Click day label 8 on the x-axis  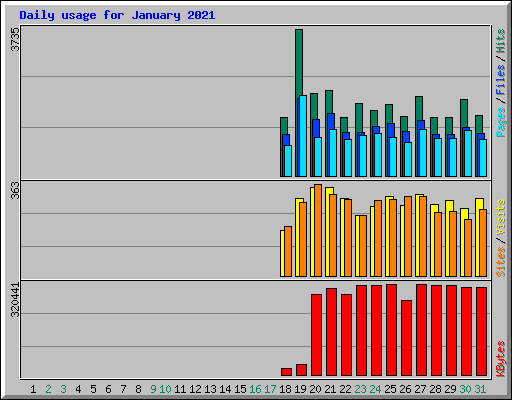(138, 389)
